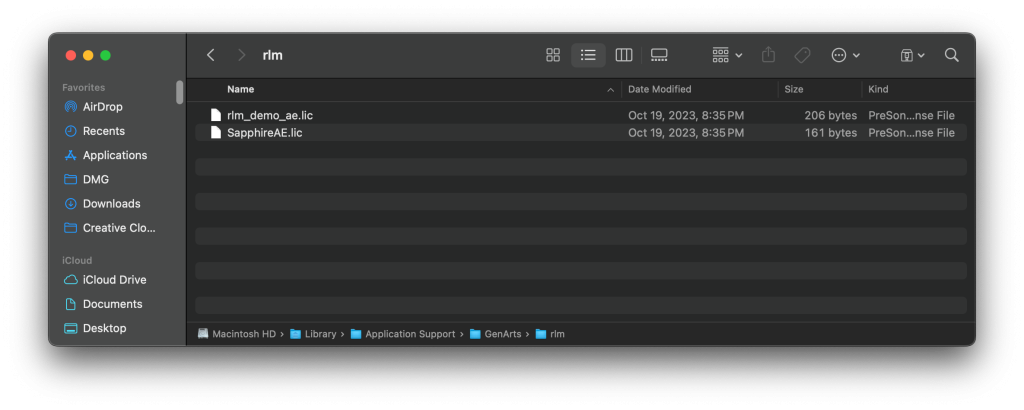Open the Finder search field
Viewport: 1024px width, 410px height.
pos(951,55)
